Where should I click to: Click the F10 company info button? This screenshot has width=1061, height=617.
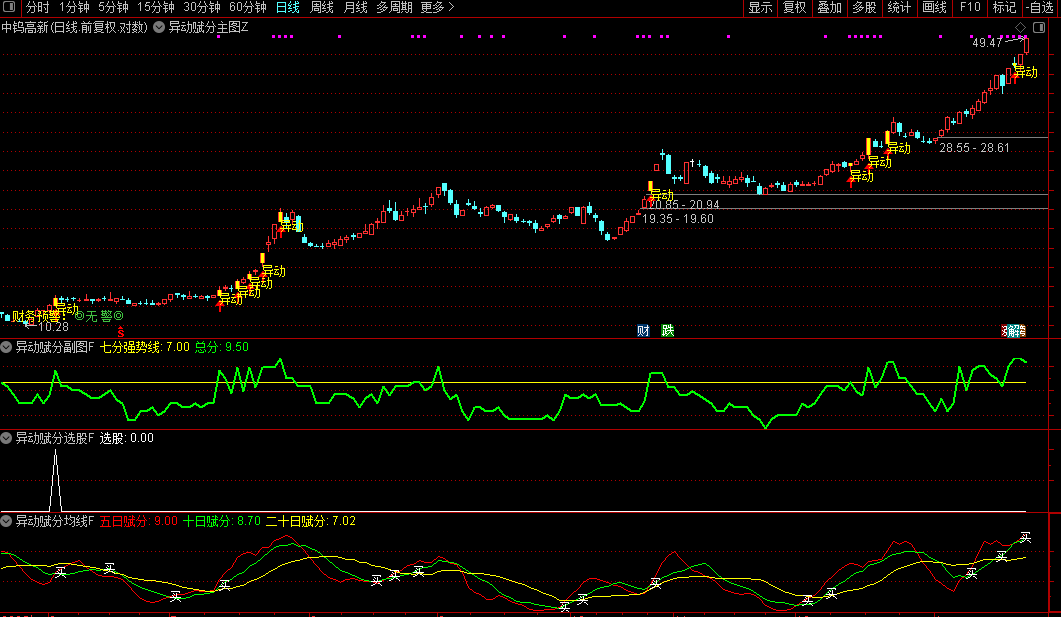969,8
